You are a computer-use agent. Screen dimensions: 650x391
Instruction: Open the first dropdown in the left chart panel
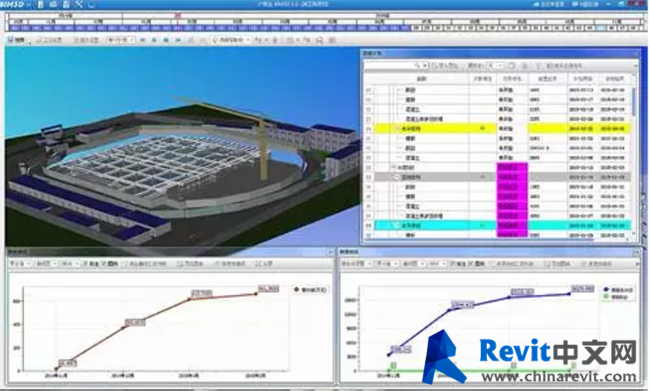20,264
